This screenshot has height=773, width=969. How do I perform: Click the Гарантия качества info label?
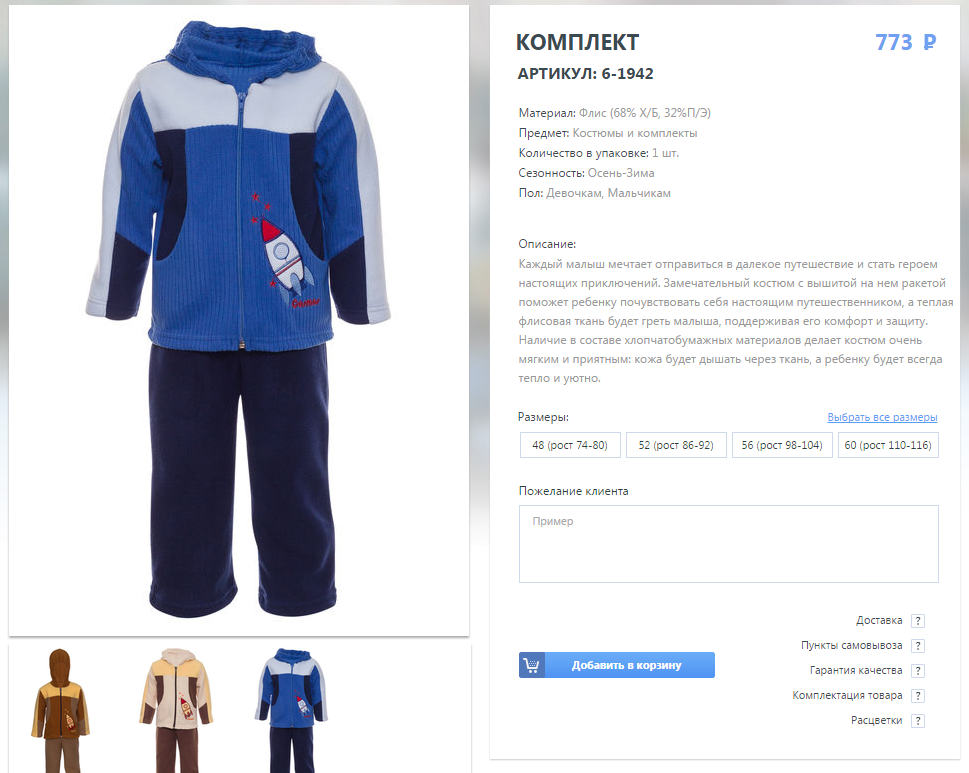click(856, 670)
